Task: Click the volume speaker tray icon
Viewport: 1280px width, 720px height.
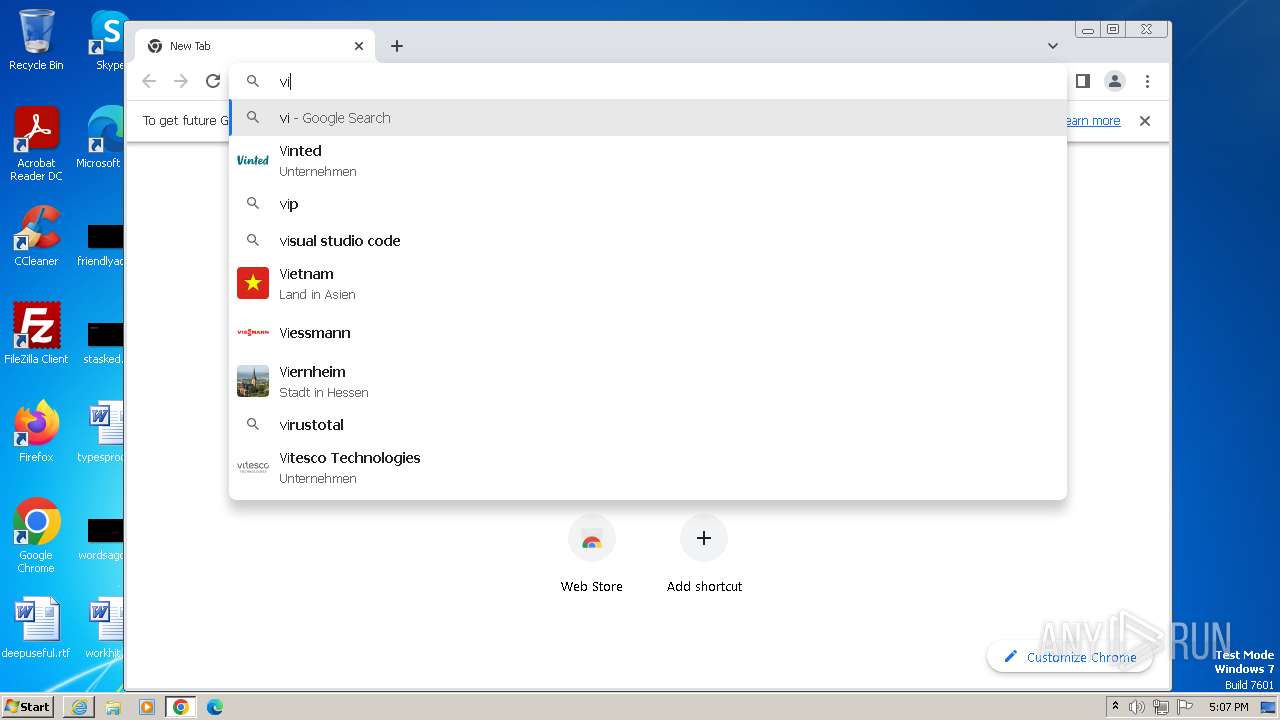Action: (1136, 707)
